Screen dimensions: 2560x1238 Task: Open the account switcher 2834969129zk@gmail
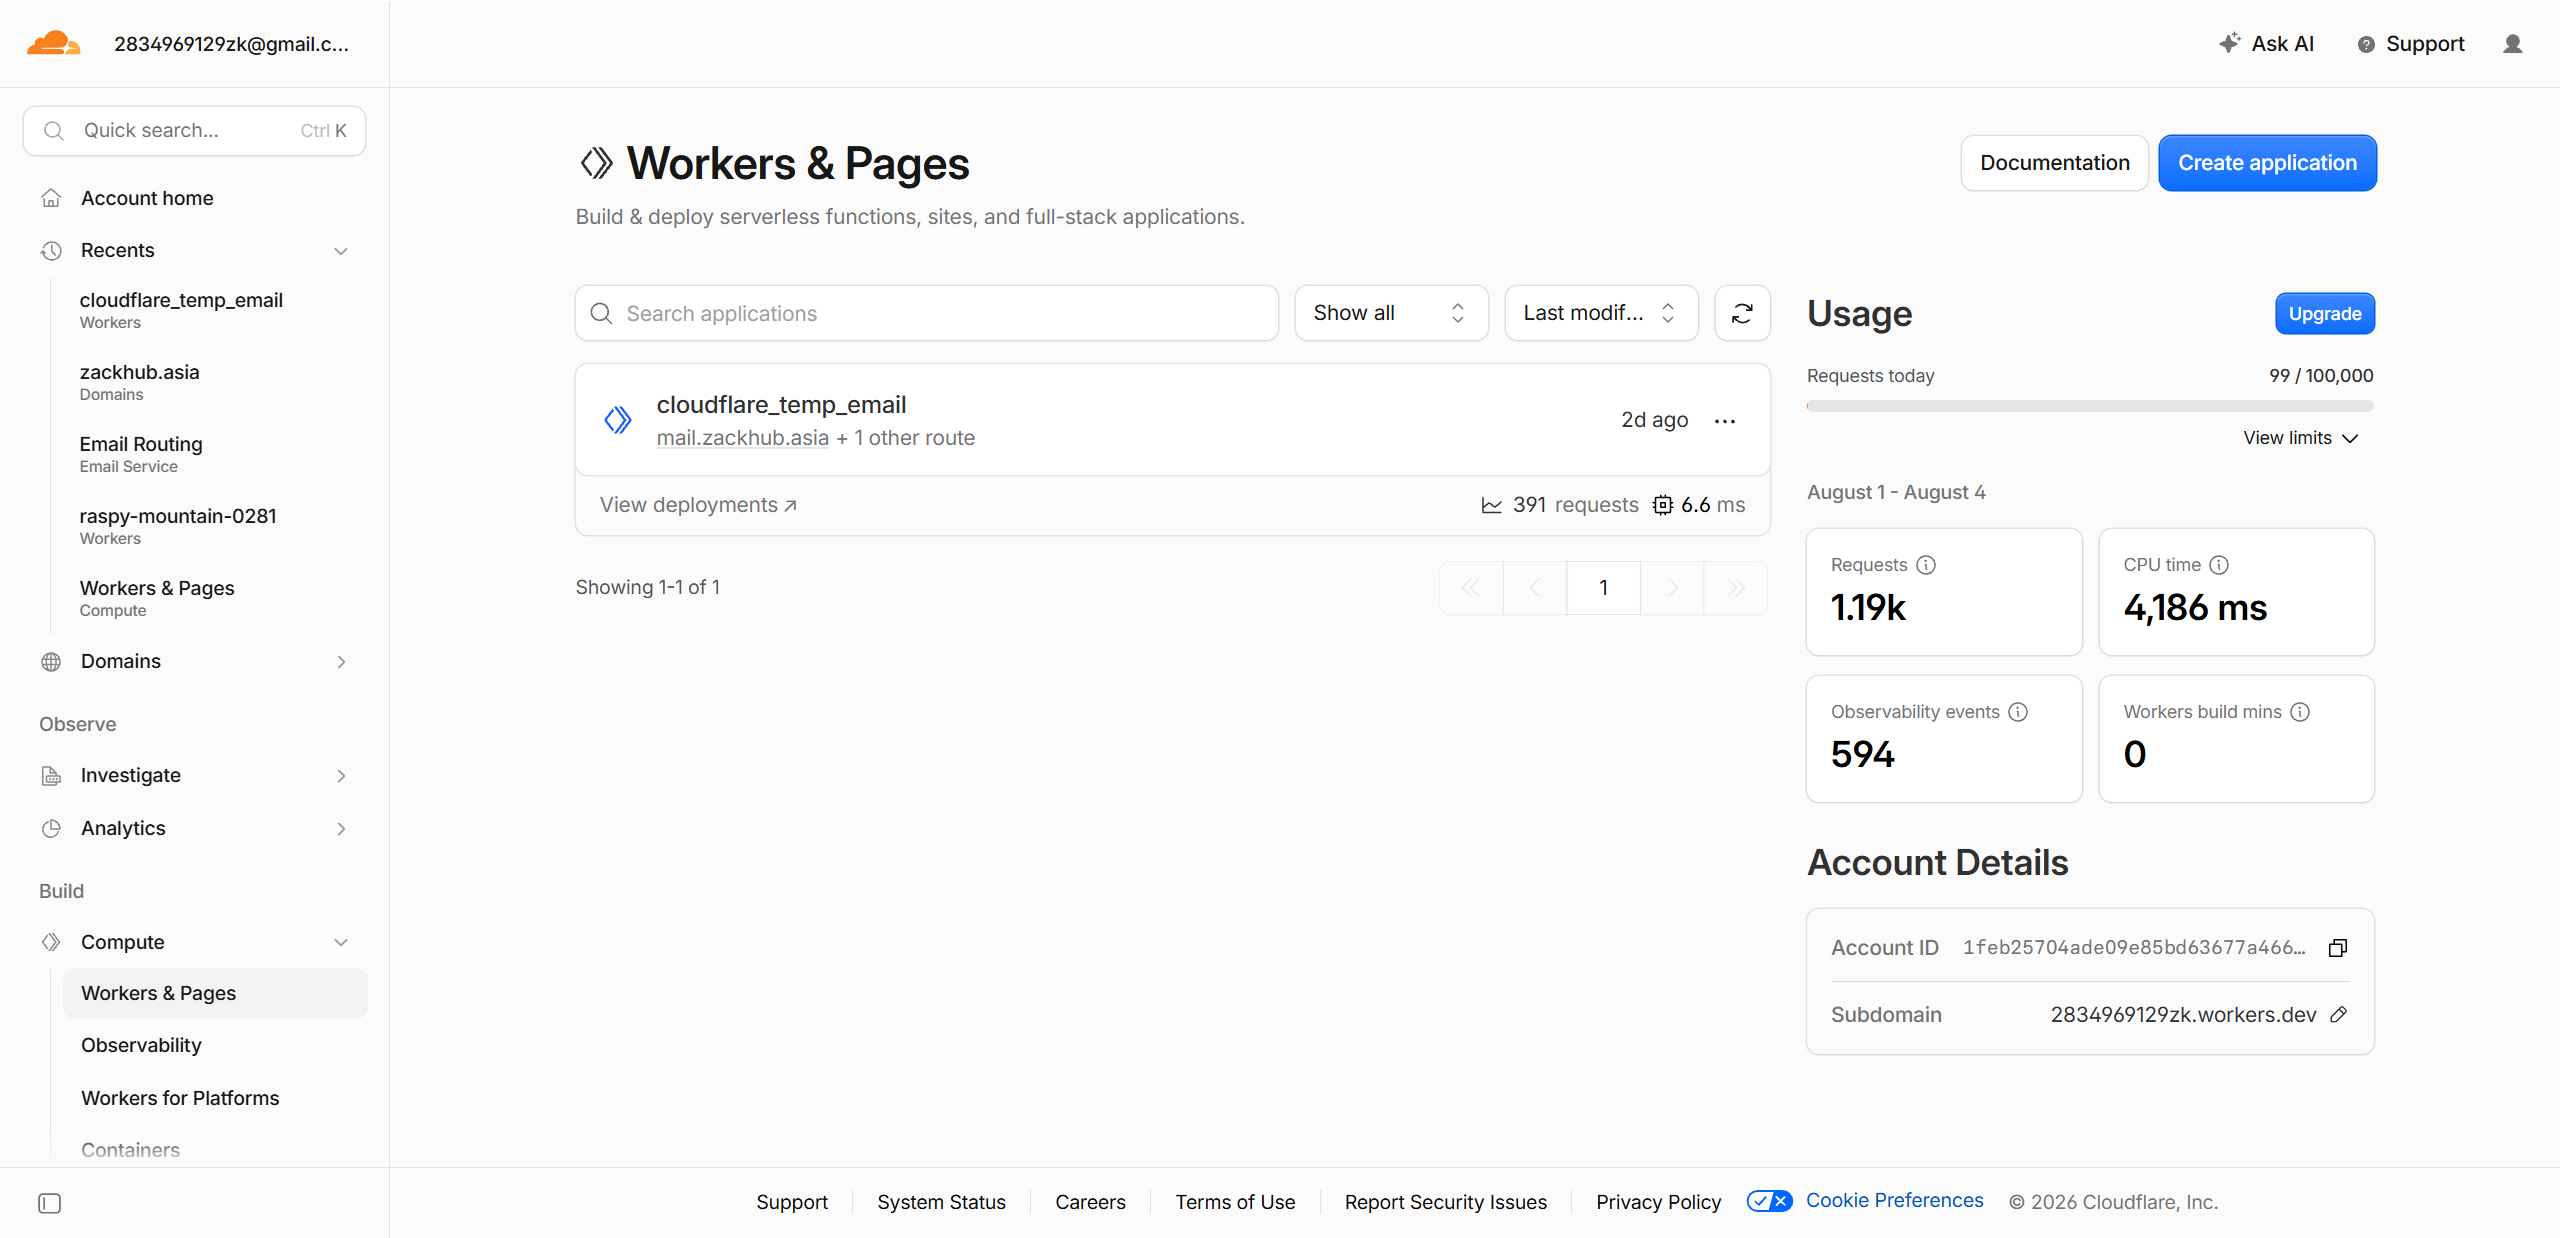(231, 44)
